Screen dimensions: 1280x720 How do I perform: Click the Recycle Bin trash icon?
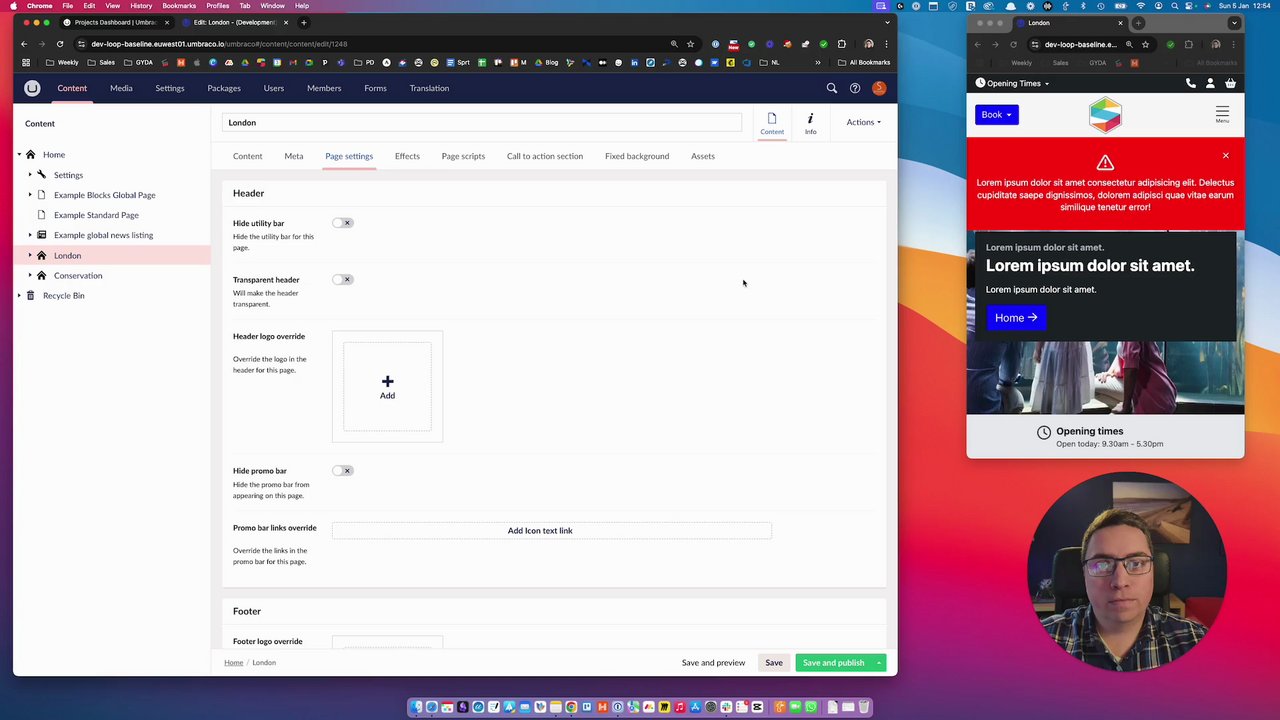[x=30, y=295]
